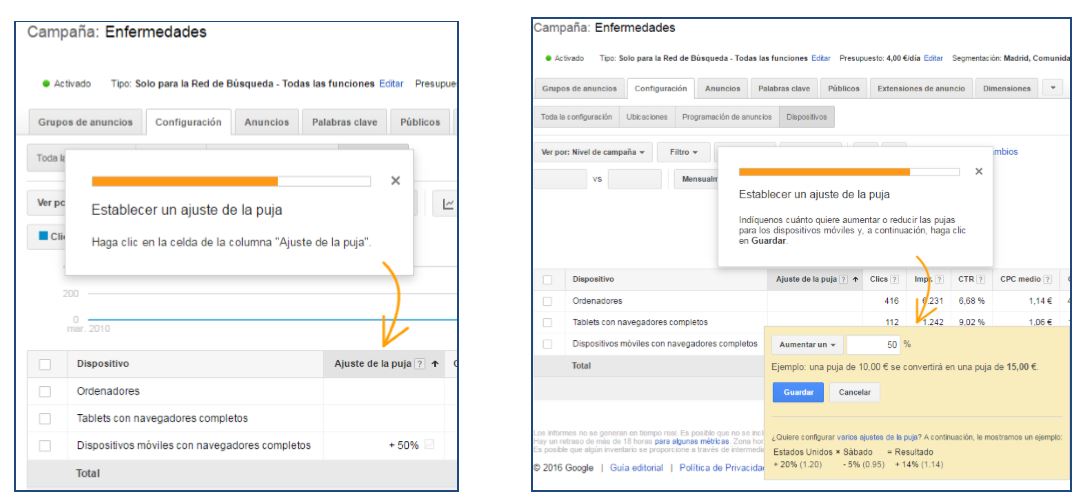Click the Guardar button
Screen dimensions: 1080x498
click(x=798, y=393)
